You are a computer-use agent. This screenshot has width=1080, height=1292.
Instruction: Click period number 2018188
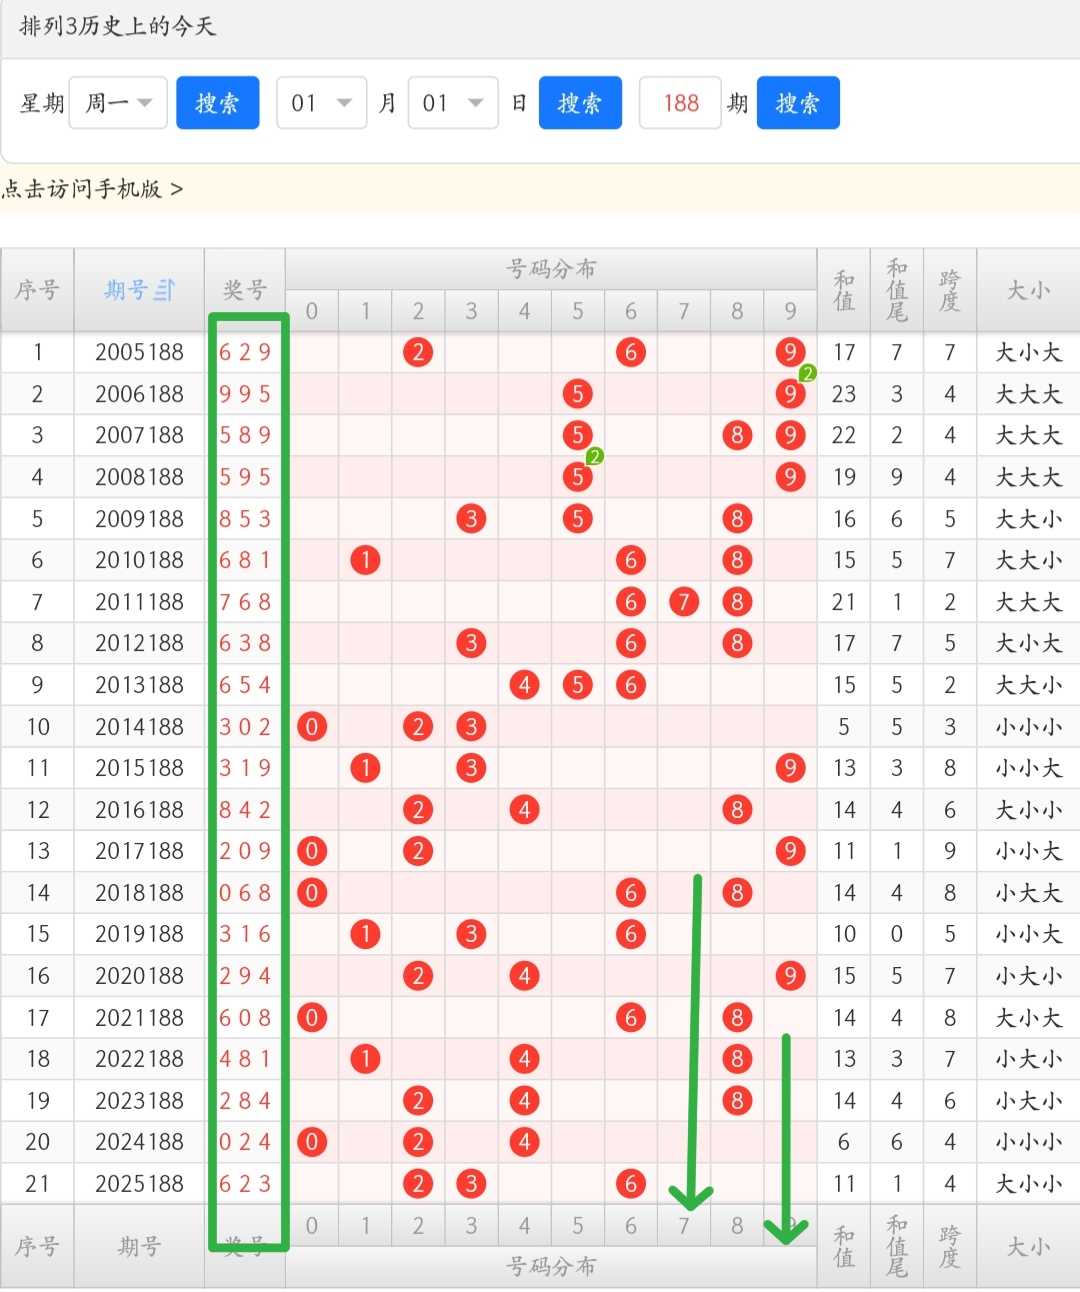tap(140, 893)
